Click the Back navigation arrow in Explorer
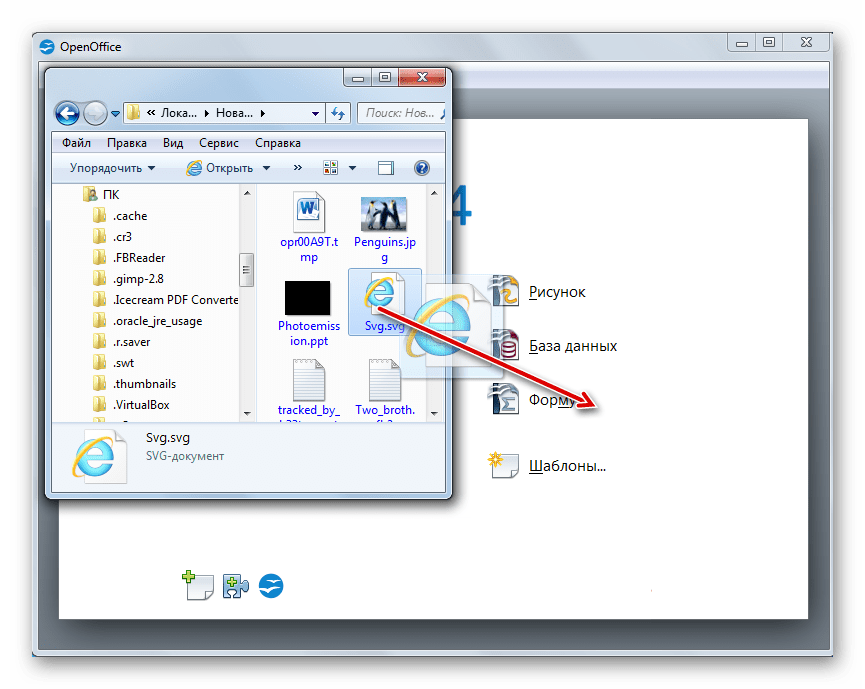 pyautogui.click(x=67, y=113)
